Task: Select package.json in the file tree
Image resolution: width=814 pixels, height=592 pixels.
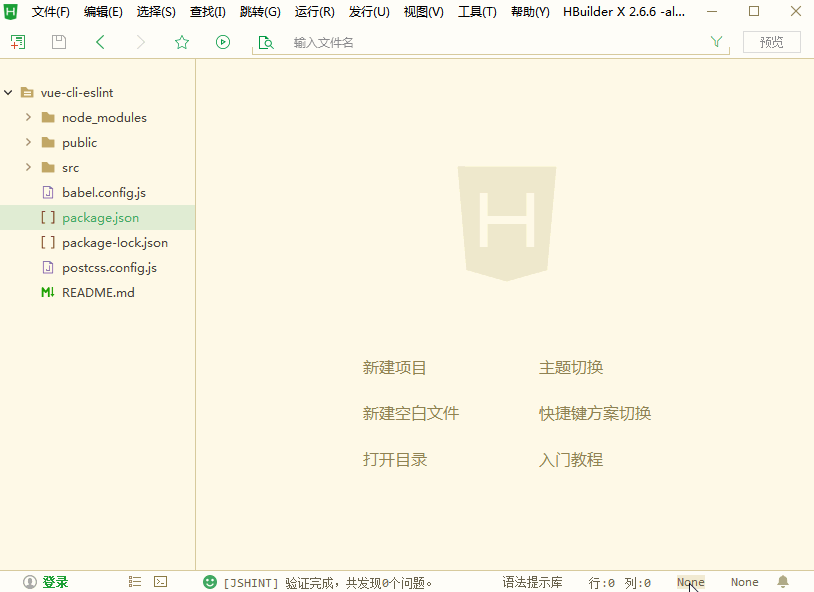Action: pos(98,218)
